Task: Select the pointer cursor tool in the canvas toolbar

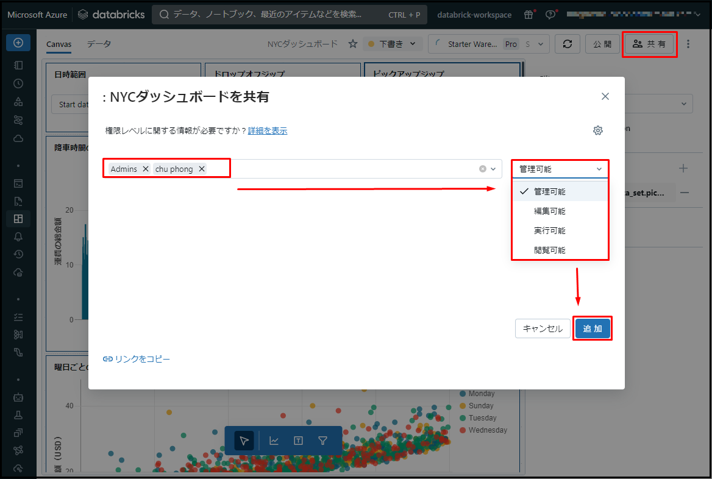Action: coord(244,441)
